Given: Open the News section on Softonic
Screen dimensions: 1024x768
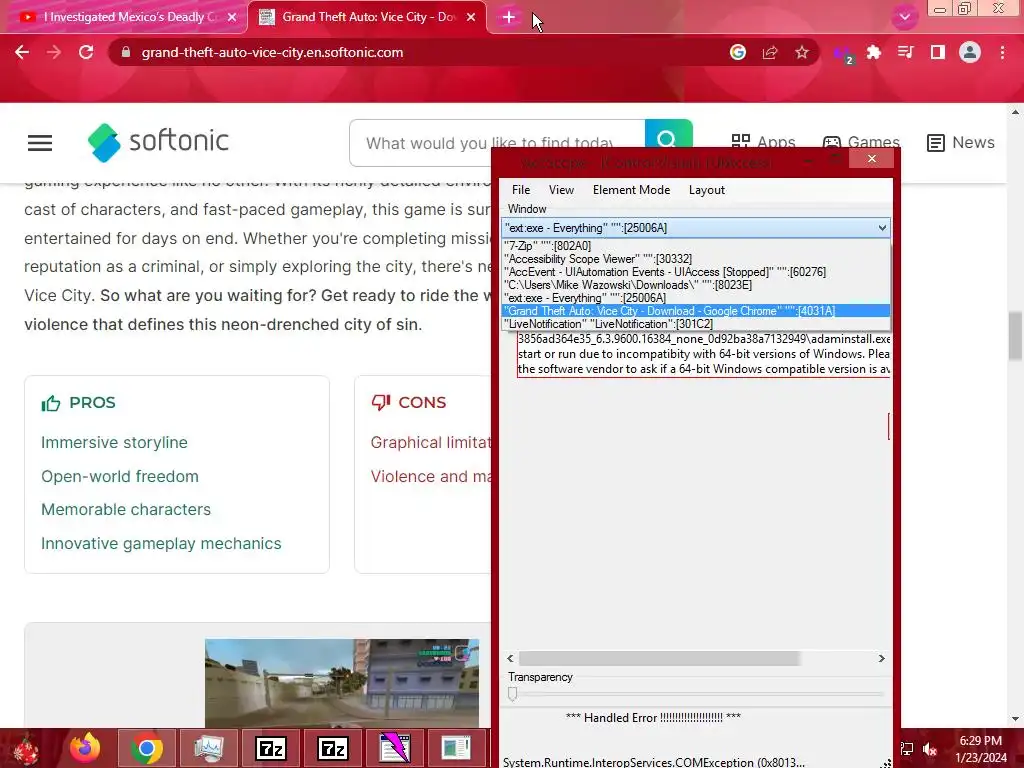Looking at the screenshot, I should tap(961, 142).
